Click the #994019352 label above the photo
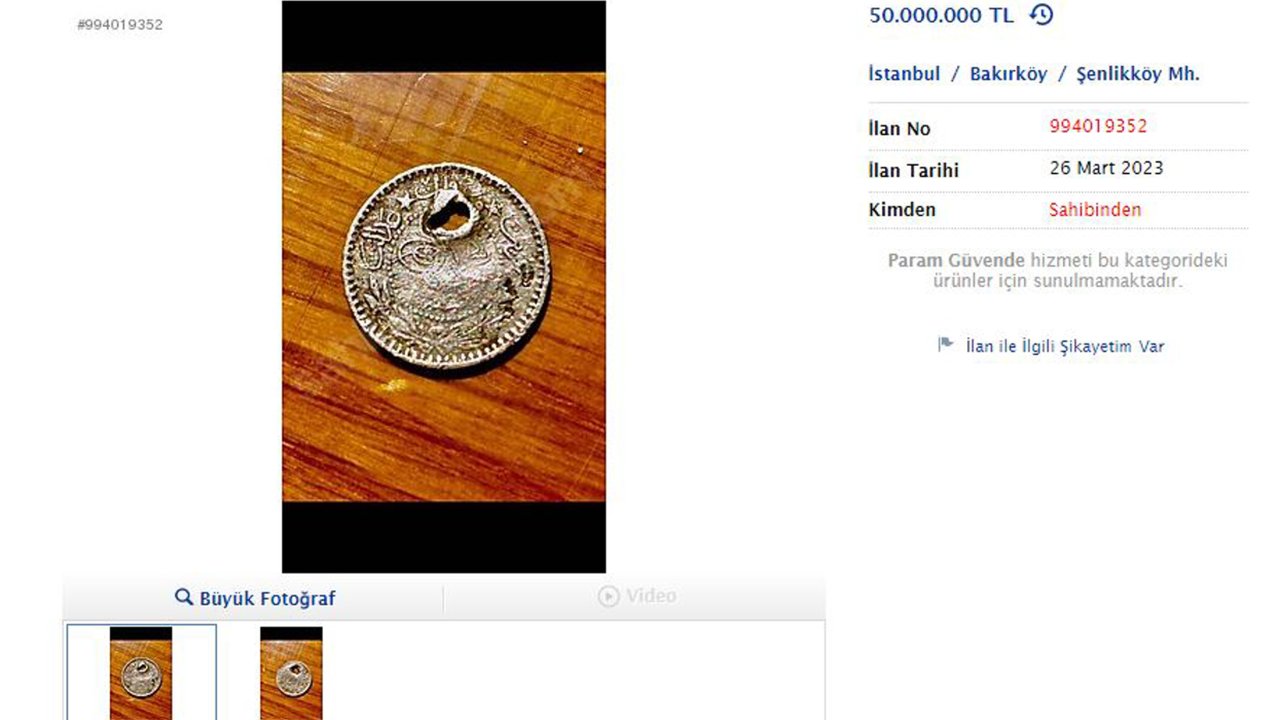The width and height of the screenshot is (1280, 720). click(120, 25)
